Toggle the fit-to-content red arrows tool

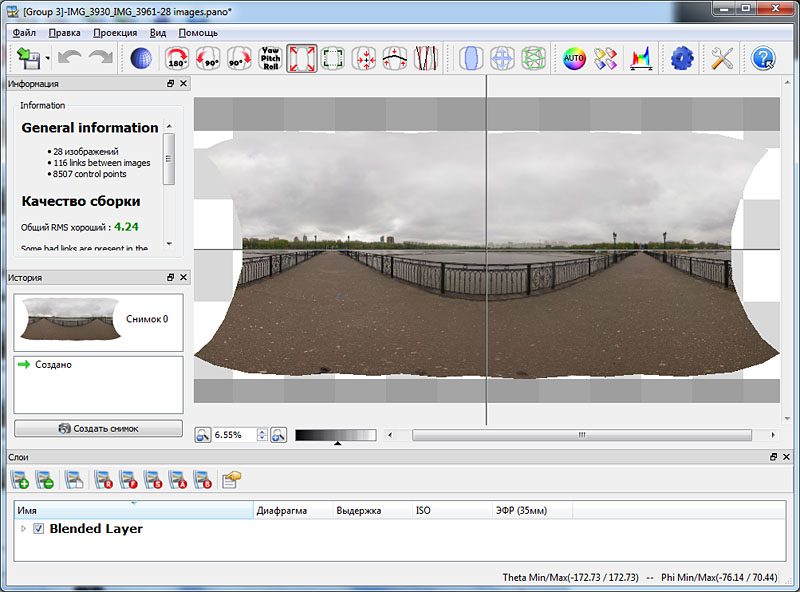[x=302, y=58]
